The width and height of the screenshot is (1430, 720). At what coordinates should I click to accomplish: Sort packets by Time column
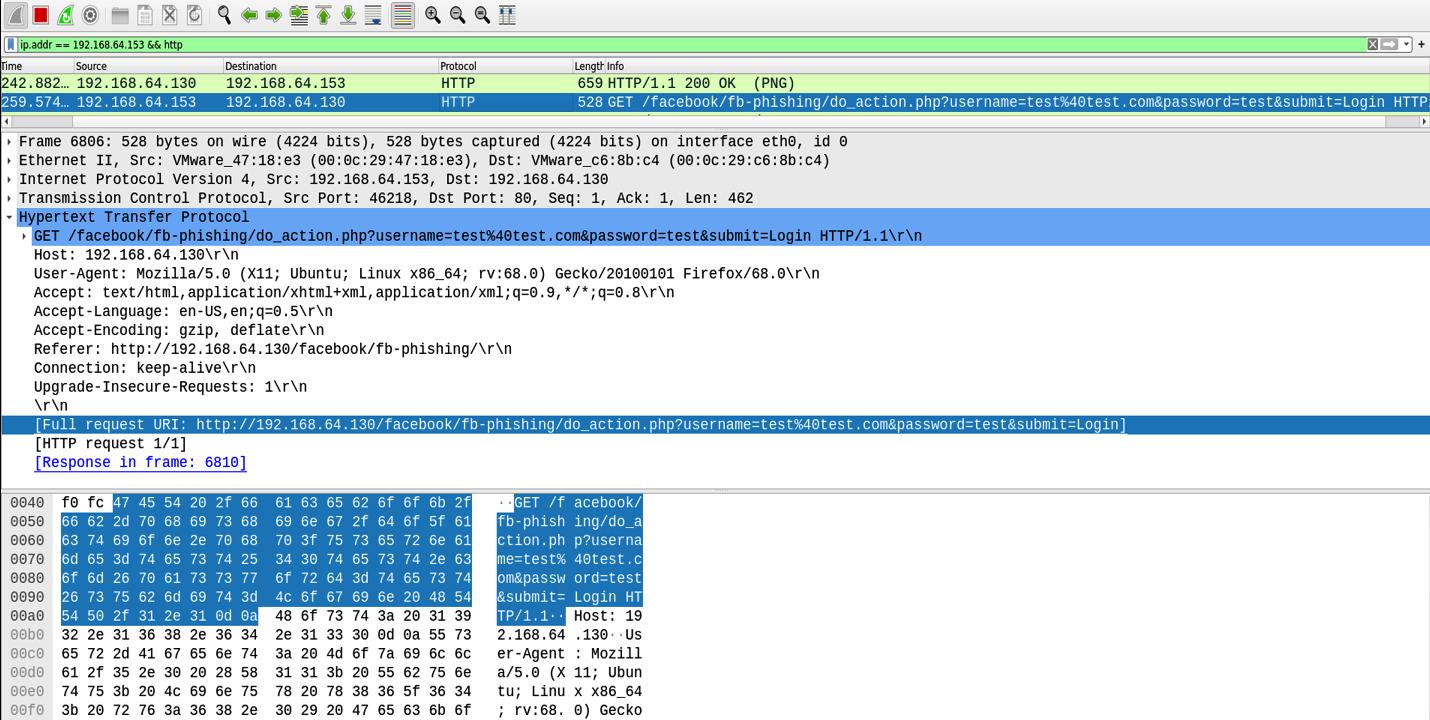[37, 66]
